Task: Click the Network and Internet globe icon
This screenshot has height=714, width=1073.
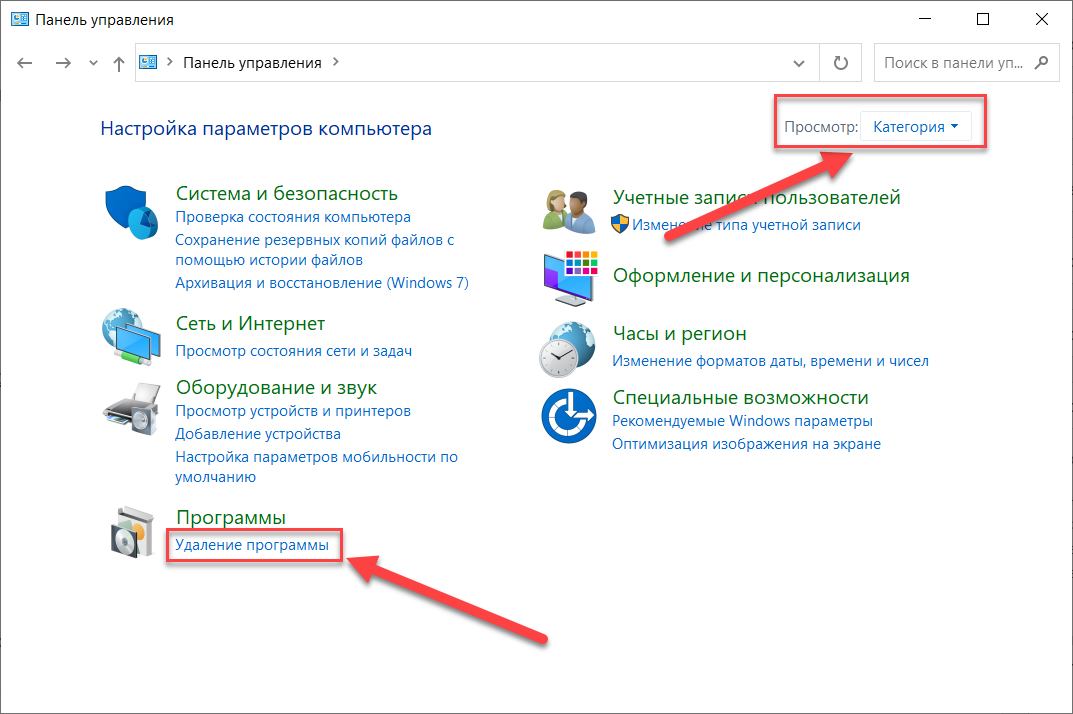Action: 131,336
